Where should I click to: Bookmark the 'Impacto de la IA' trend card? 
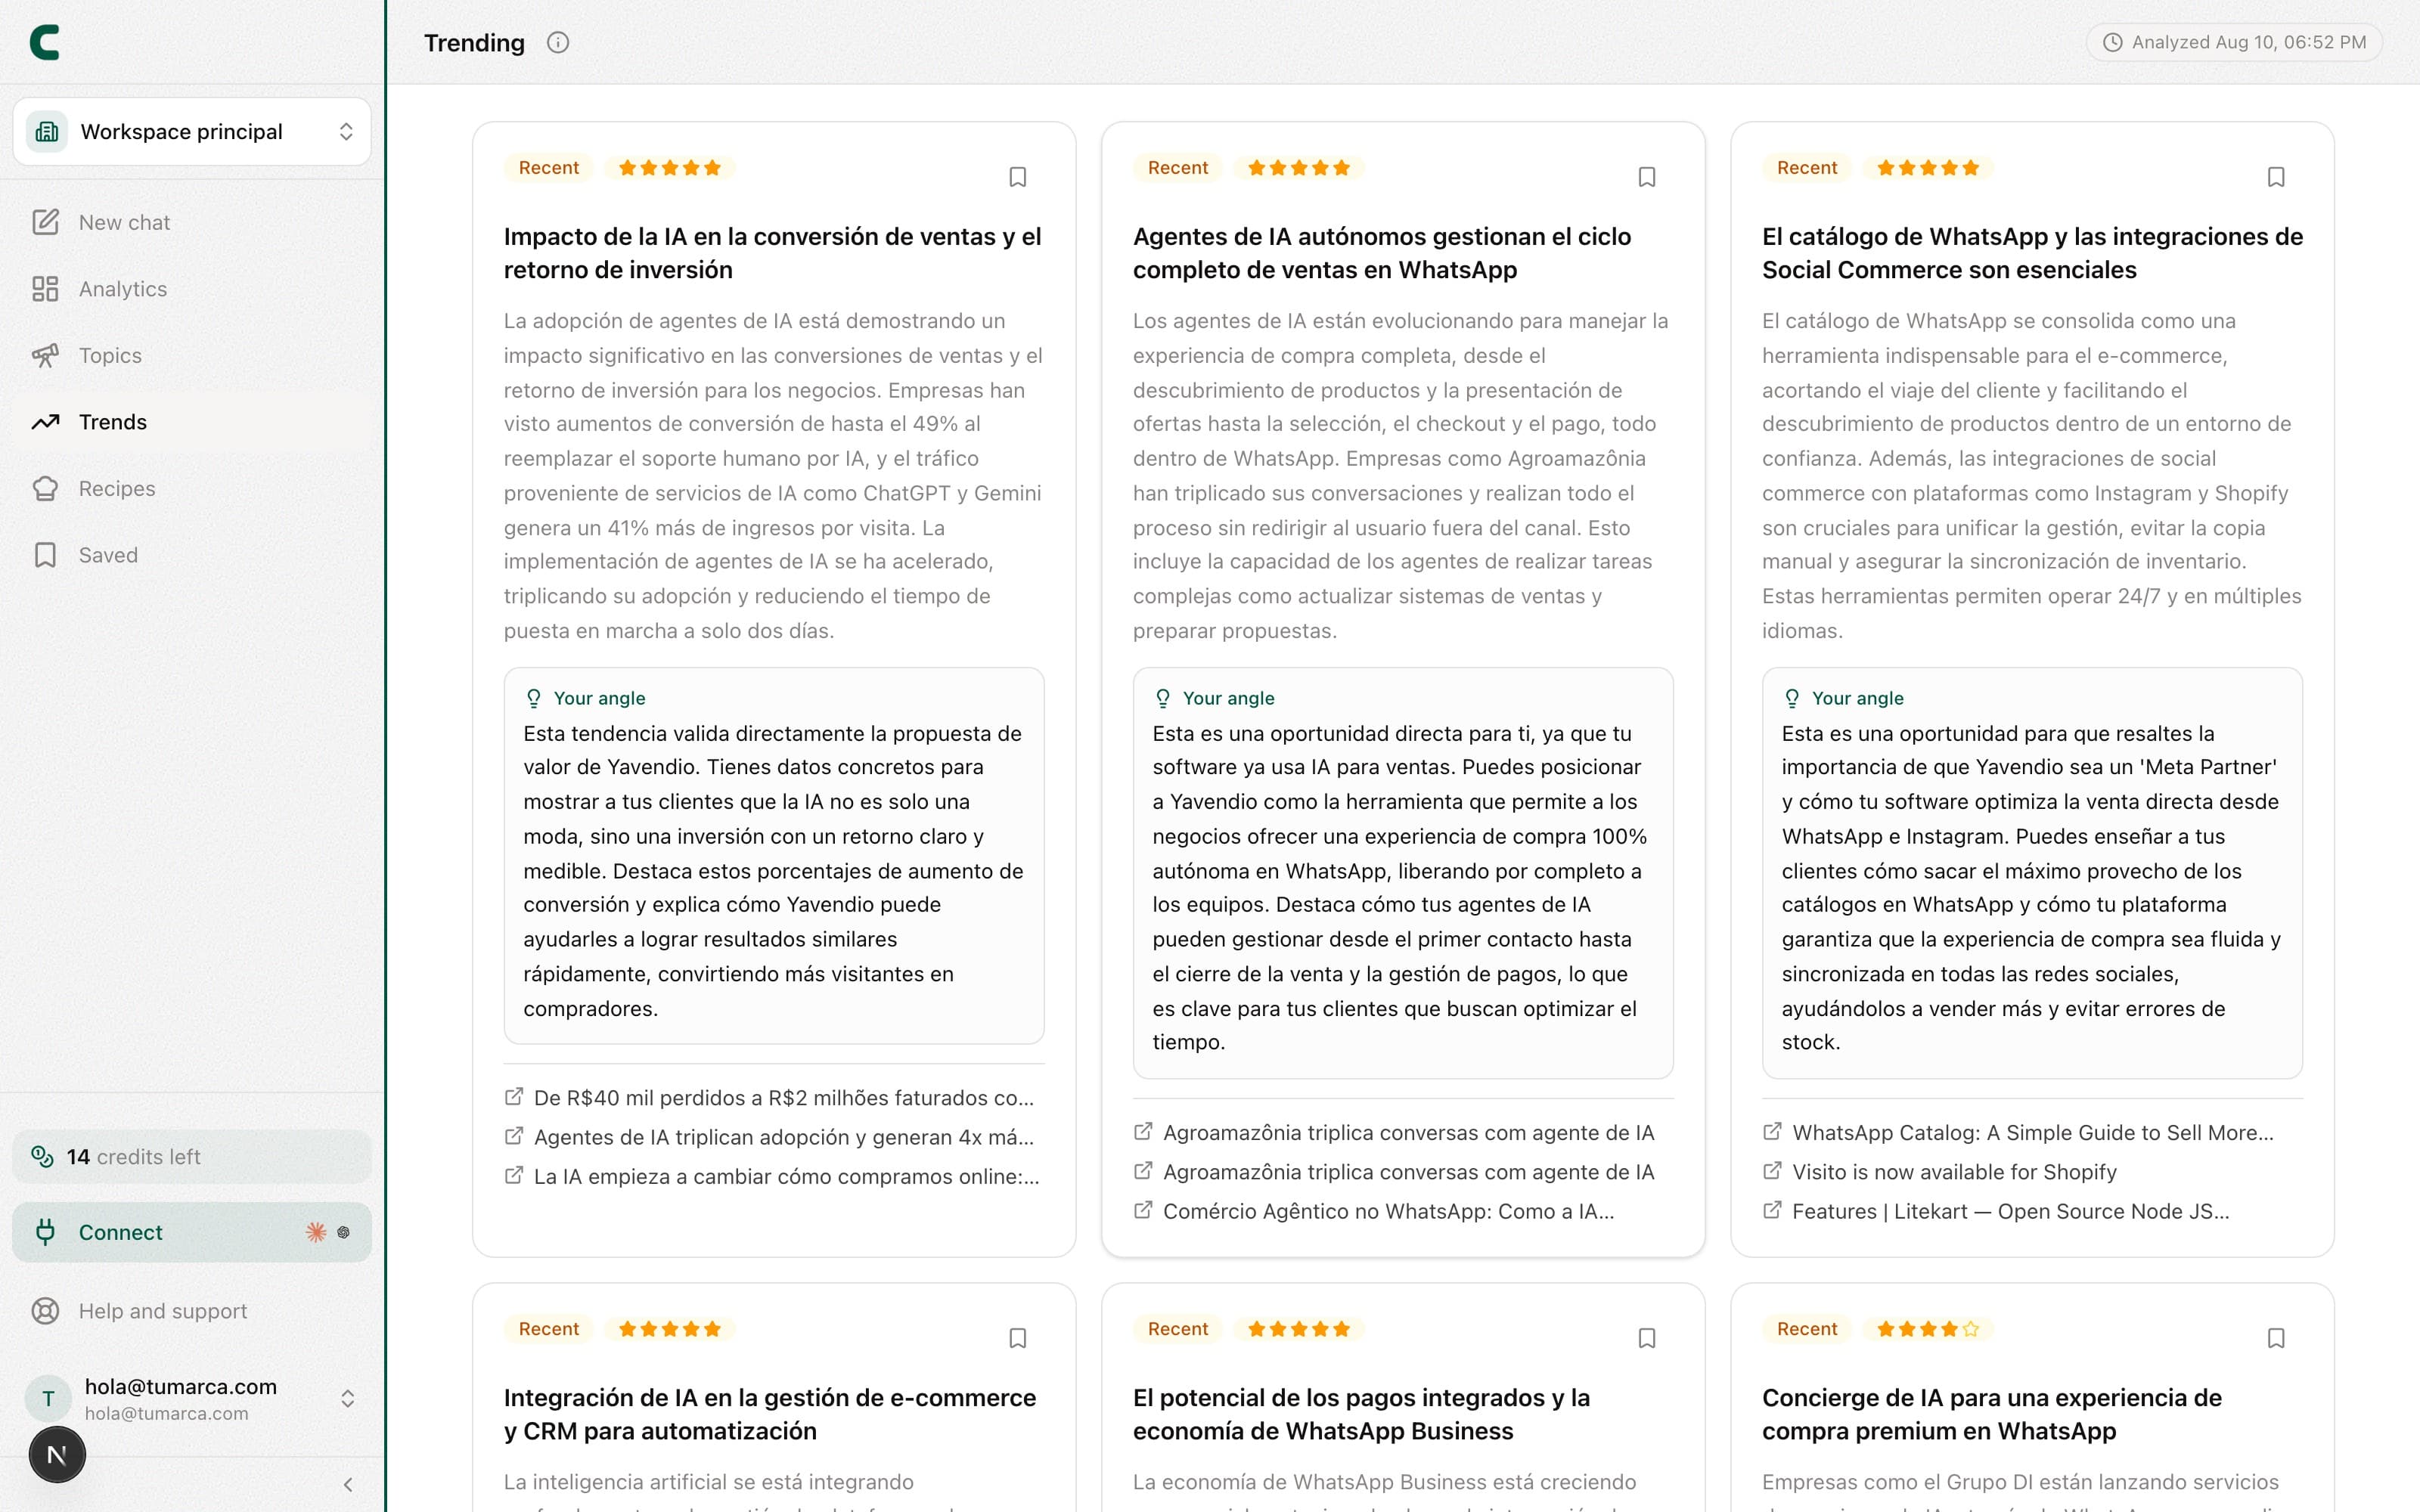[x=1018, y=177]
